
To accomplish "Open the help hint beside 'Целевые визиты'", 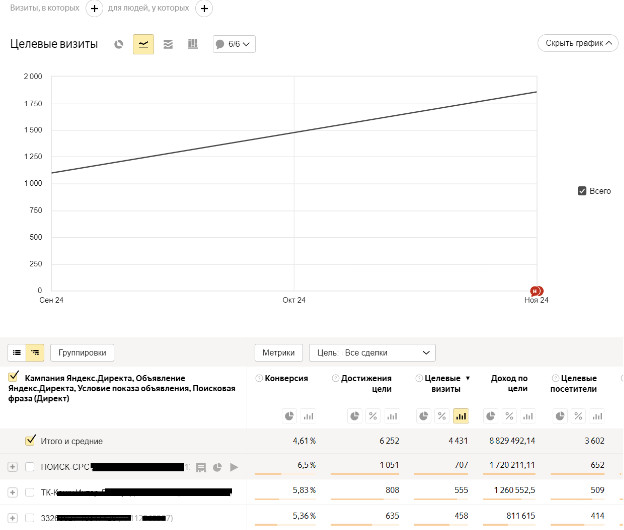I will (x=419, y=378).
